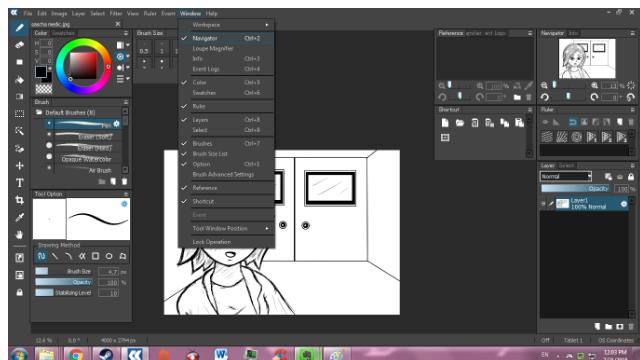This screenshot has width=640, height=360.
Task: Click the Navigator preview thumbnail
Action: tap(587, 58)
